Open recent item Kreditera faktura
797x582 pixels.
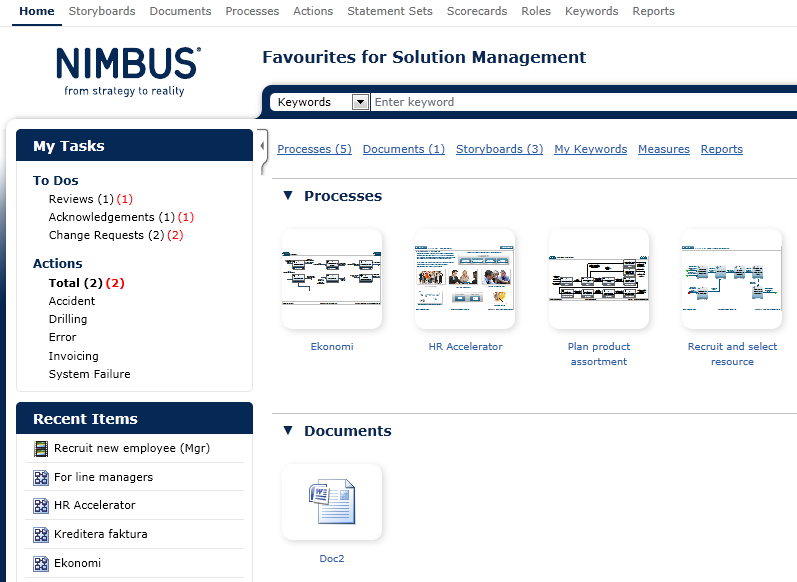click(x=101, y=534)
